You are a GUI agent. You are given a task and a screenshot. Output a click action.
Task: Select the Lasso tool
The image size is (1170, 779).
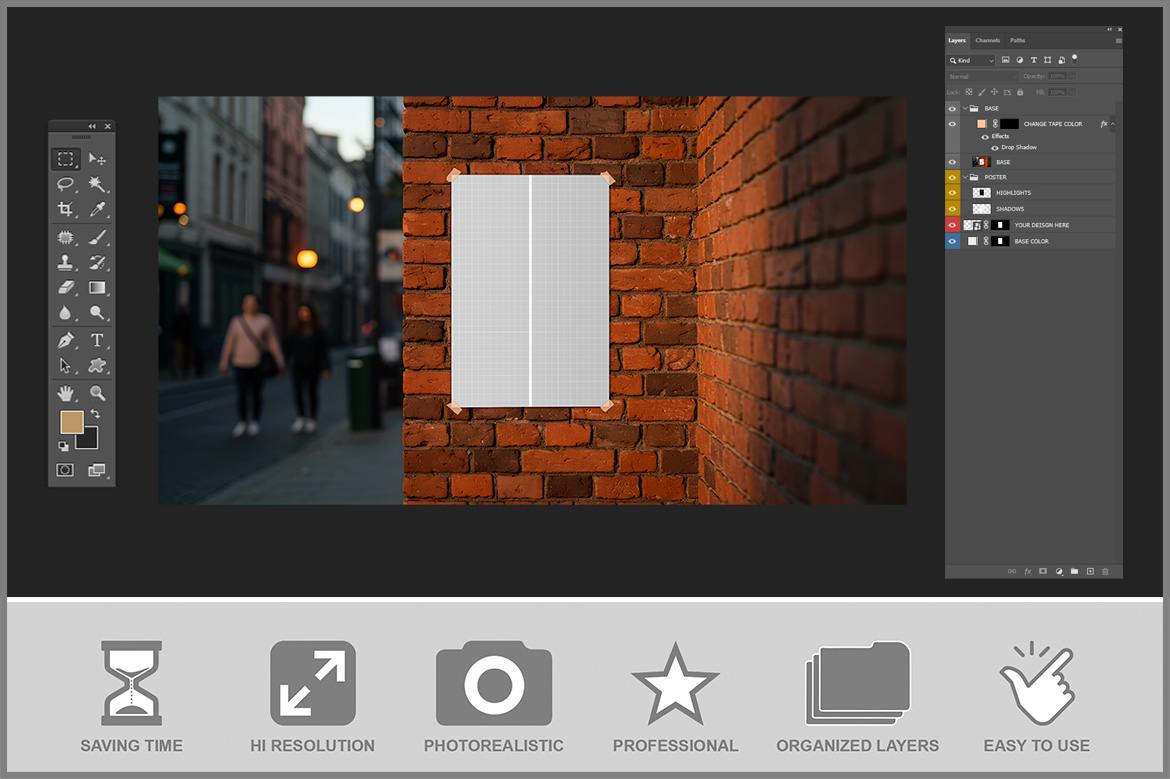65,184
